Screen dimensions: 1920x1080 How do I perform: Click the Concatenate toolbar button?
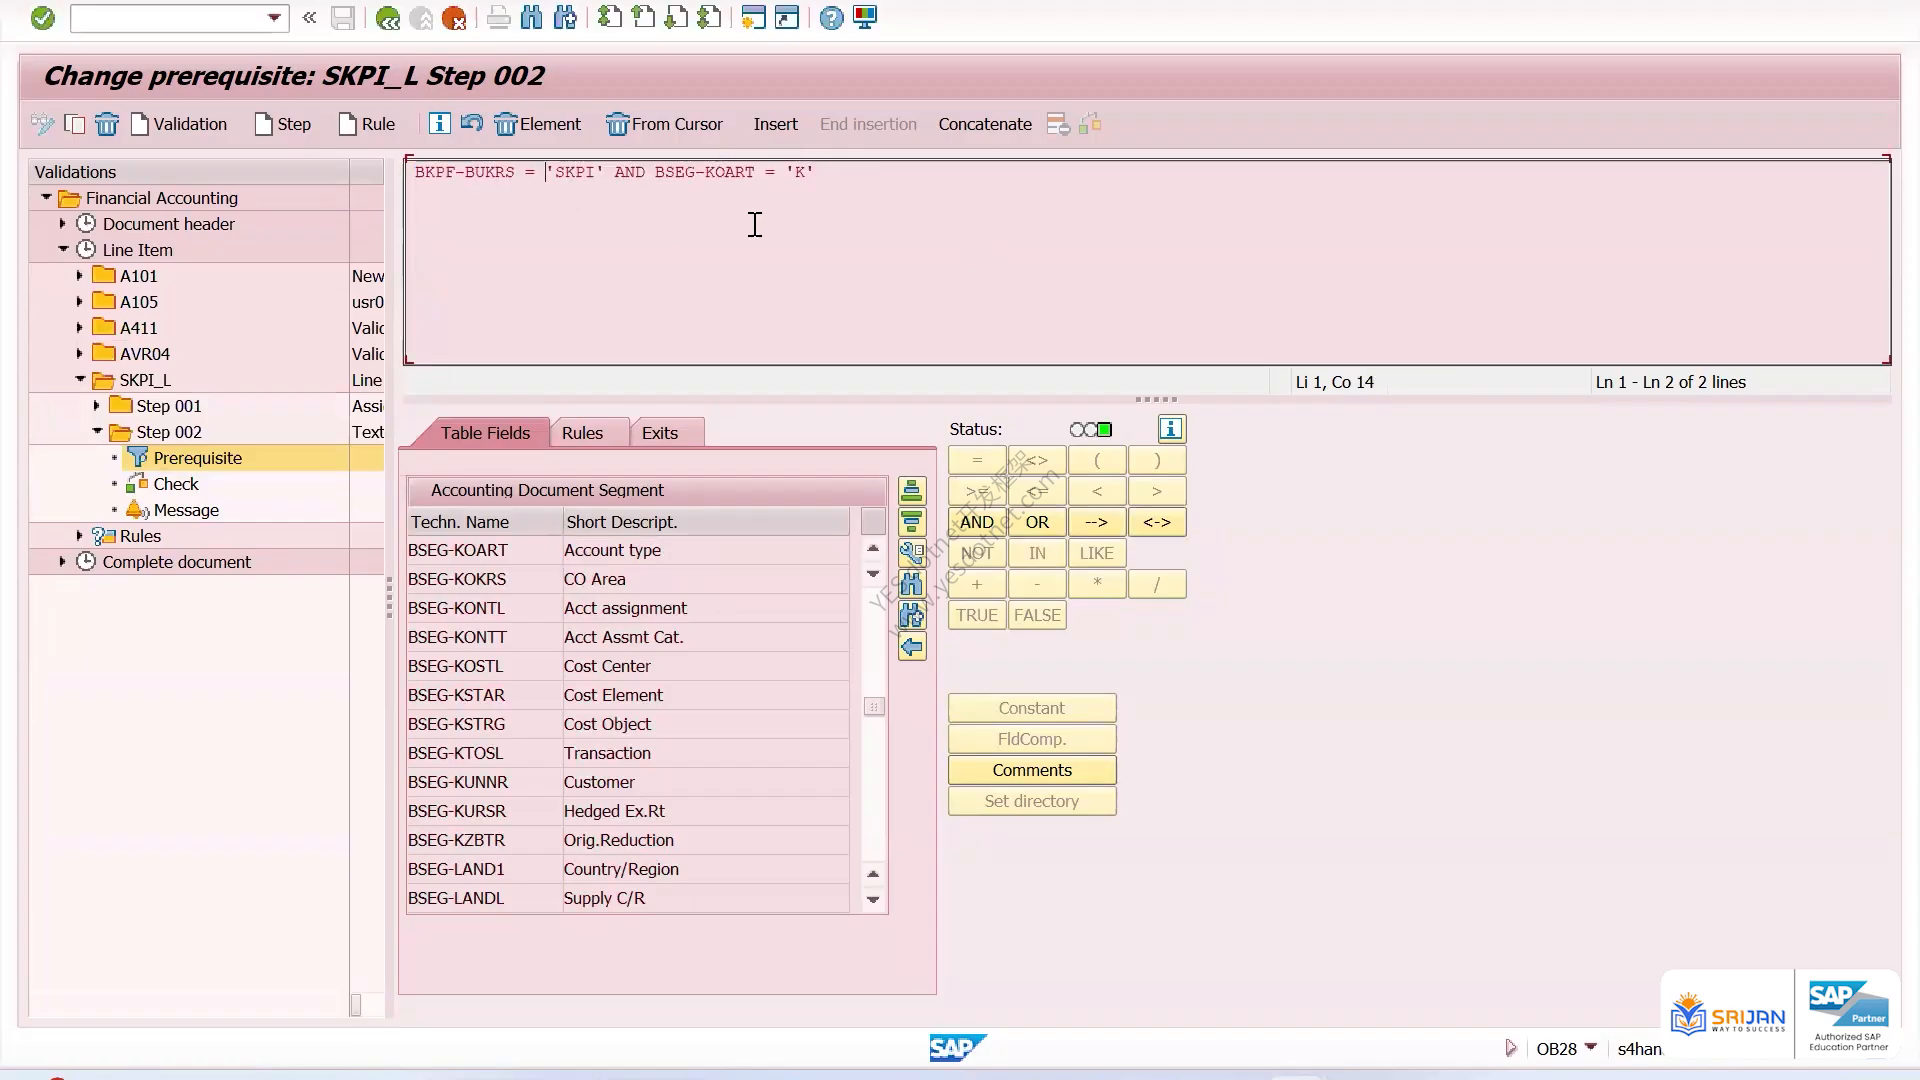point(985,124)
